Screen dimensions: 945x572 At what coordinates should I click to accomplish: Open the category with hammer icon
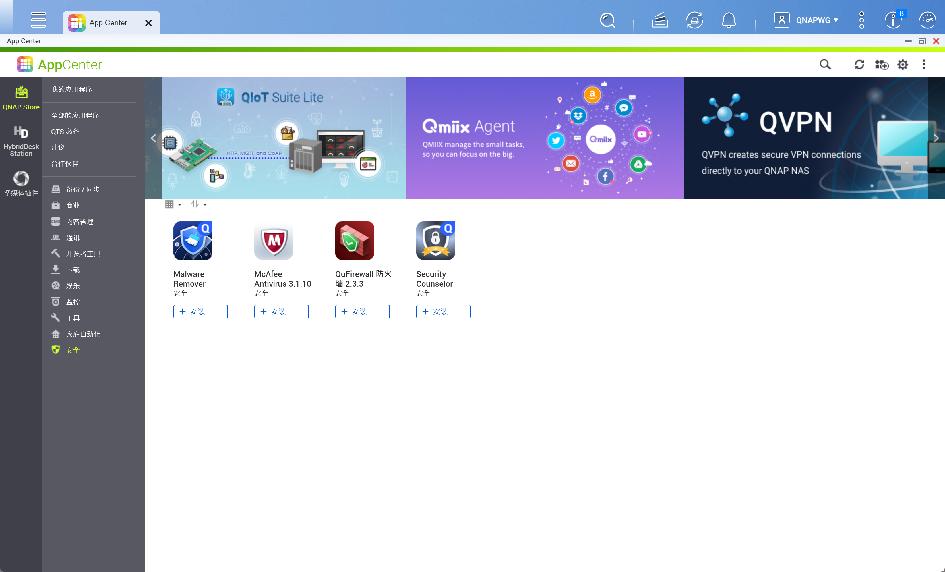76,254
